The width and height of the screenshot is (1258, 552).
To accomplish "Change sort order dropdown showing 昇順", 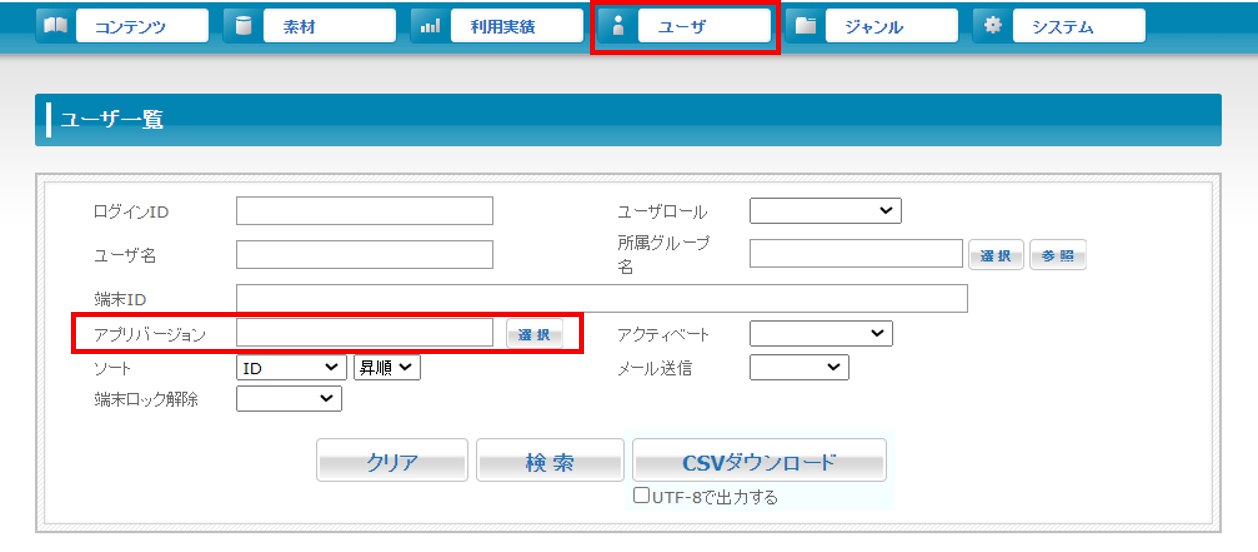I will pyautogui.click(x=387, y=368).
